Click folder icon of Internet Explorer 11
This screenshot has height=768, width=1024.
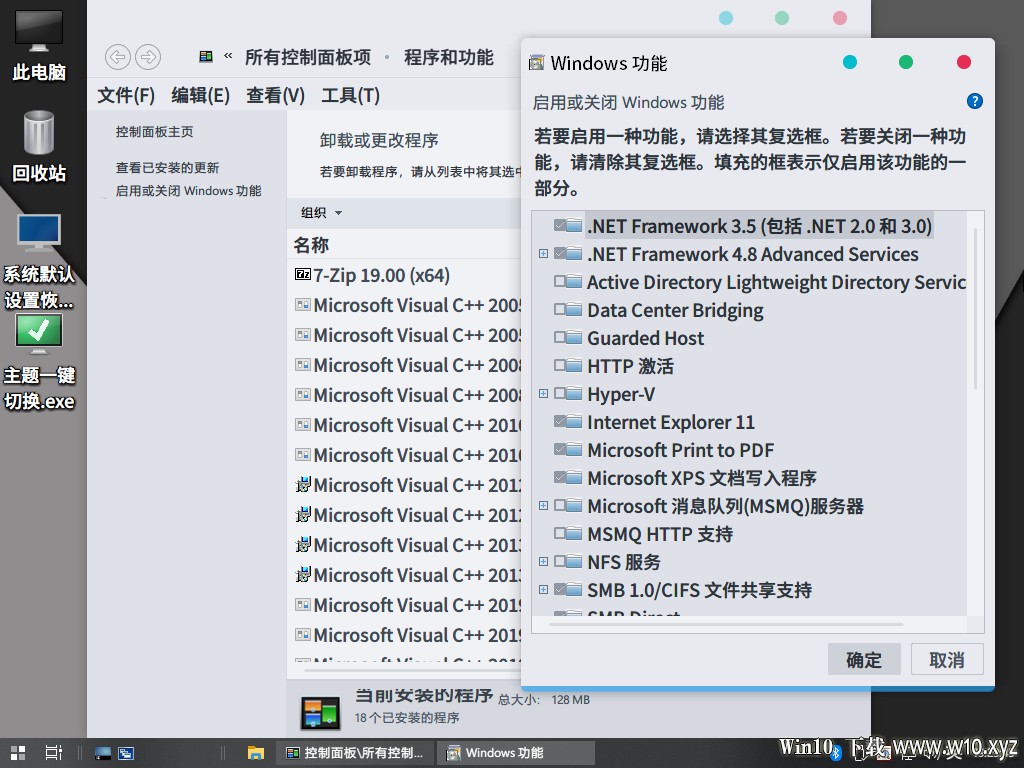574,422
